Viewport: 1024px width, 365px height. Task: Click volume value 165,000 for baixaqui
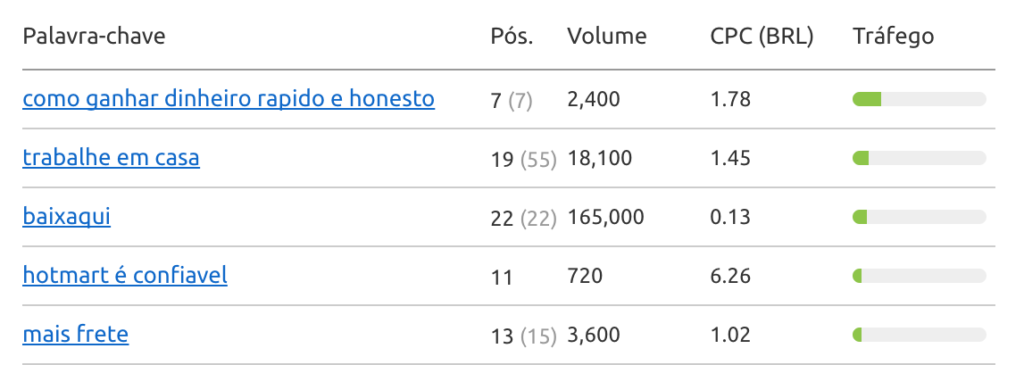[606, 217]
